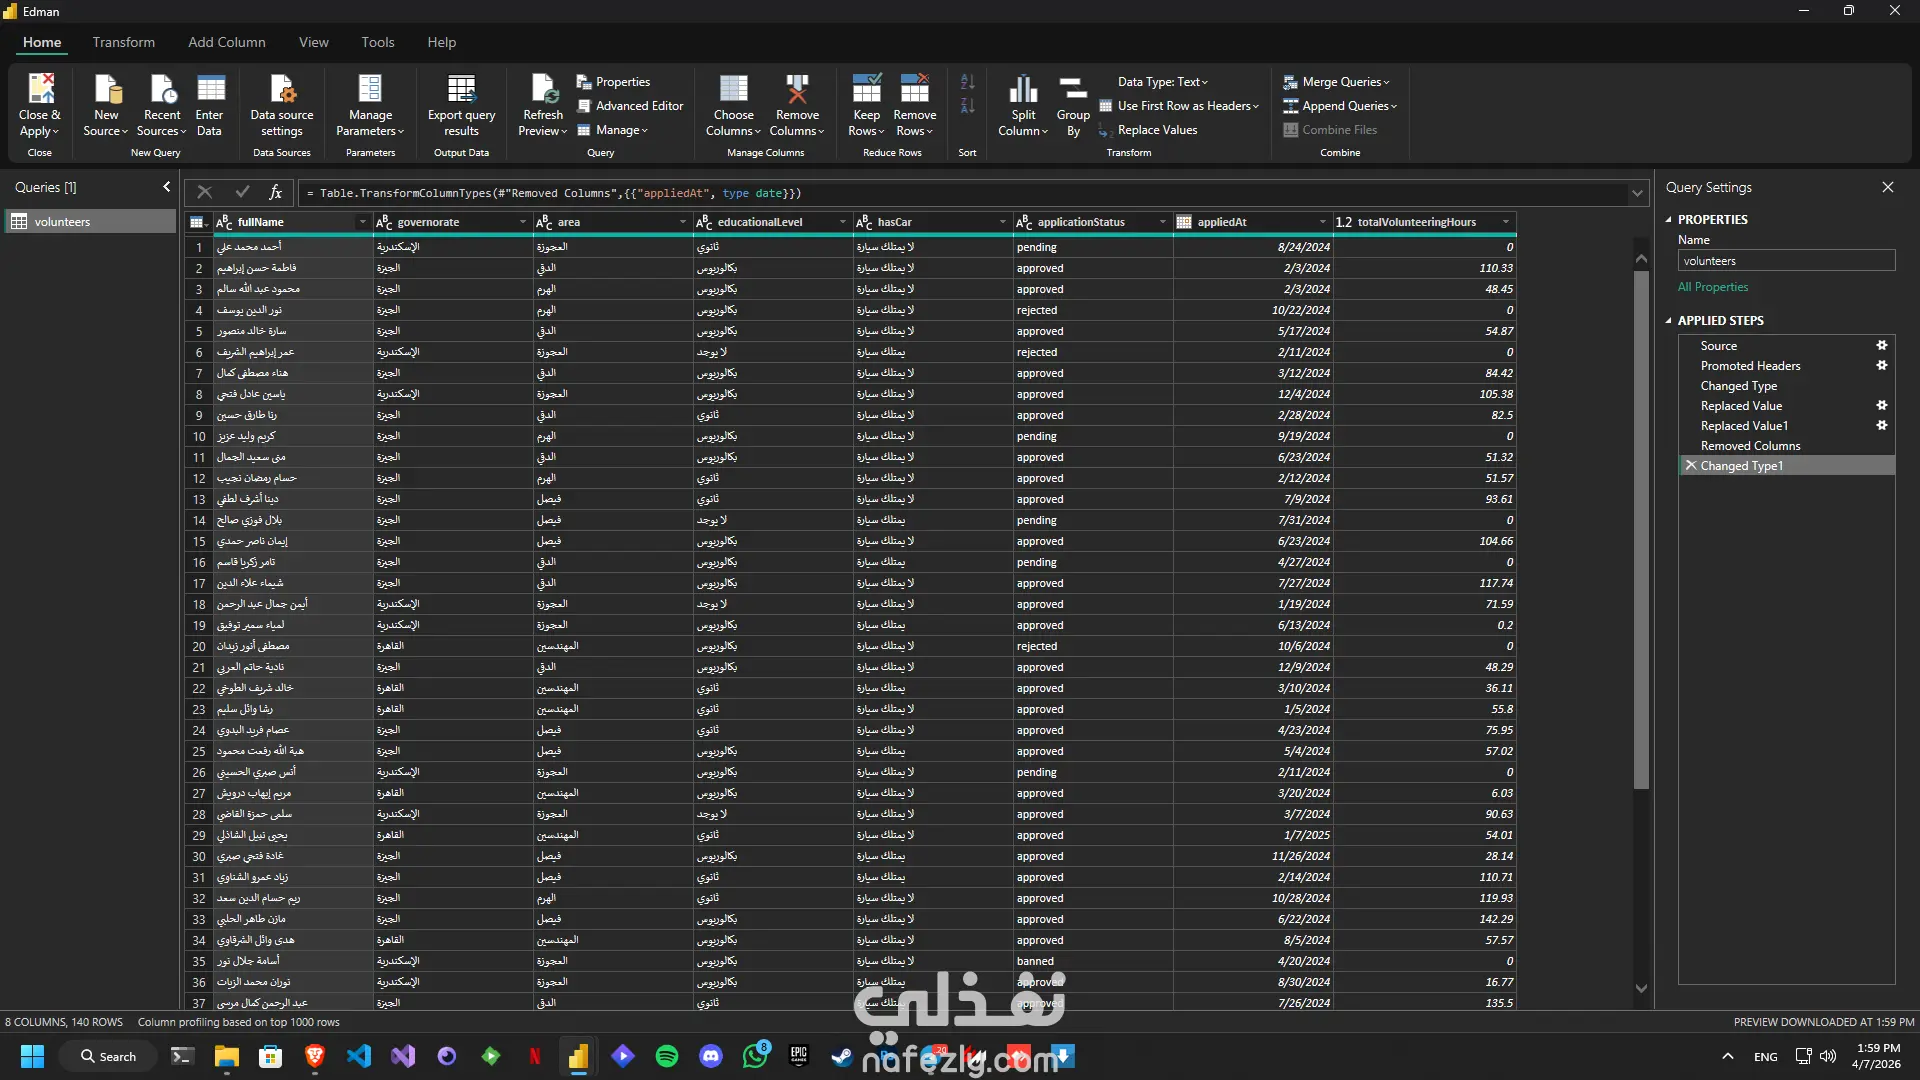This screenshot has width=1920, height=1080.
Task: Cancel formula edit with X icon
Action: coord(205,192)
